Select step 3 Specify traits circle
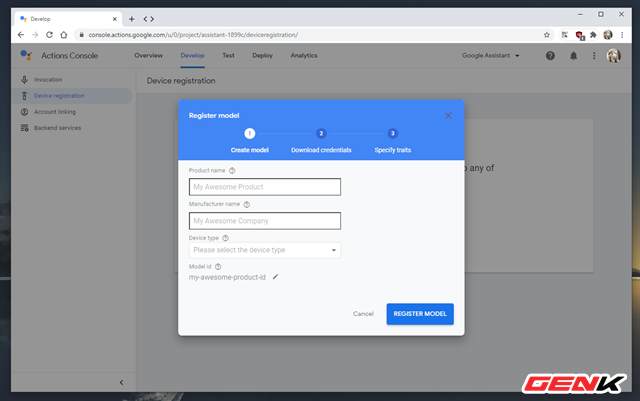Image resolution: width=640 pixels, height=401 pixels. coord(393,134)
